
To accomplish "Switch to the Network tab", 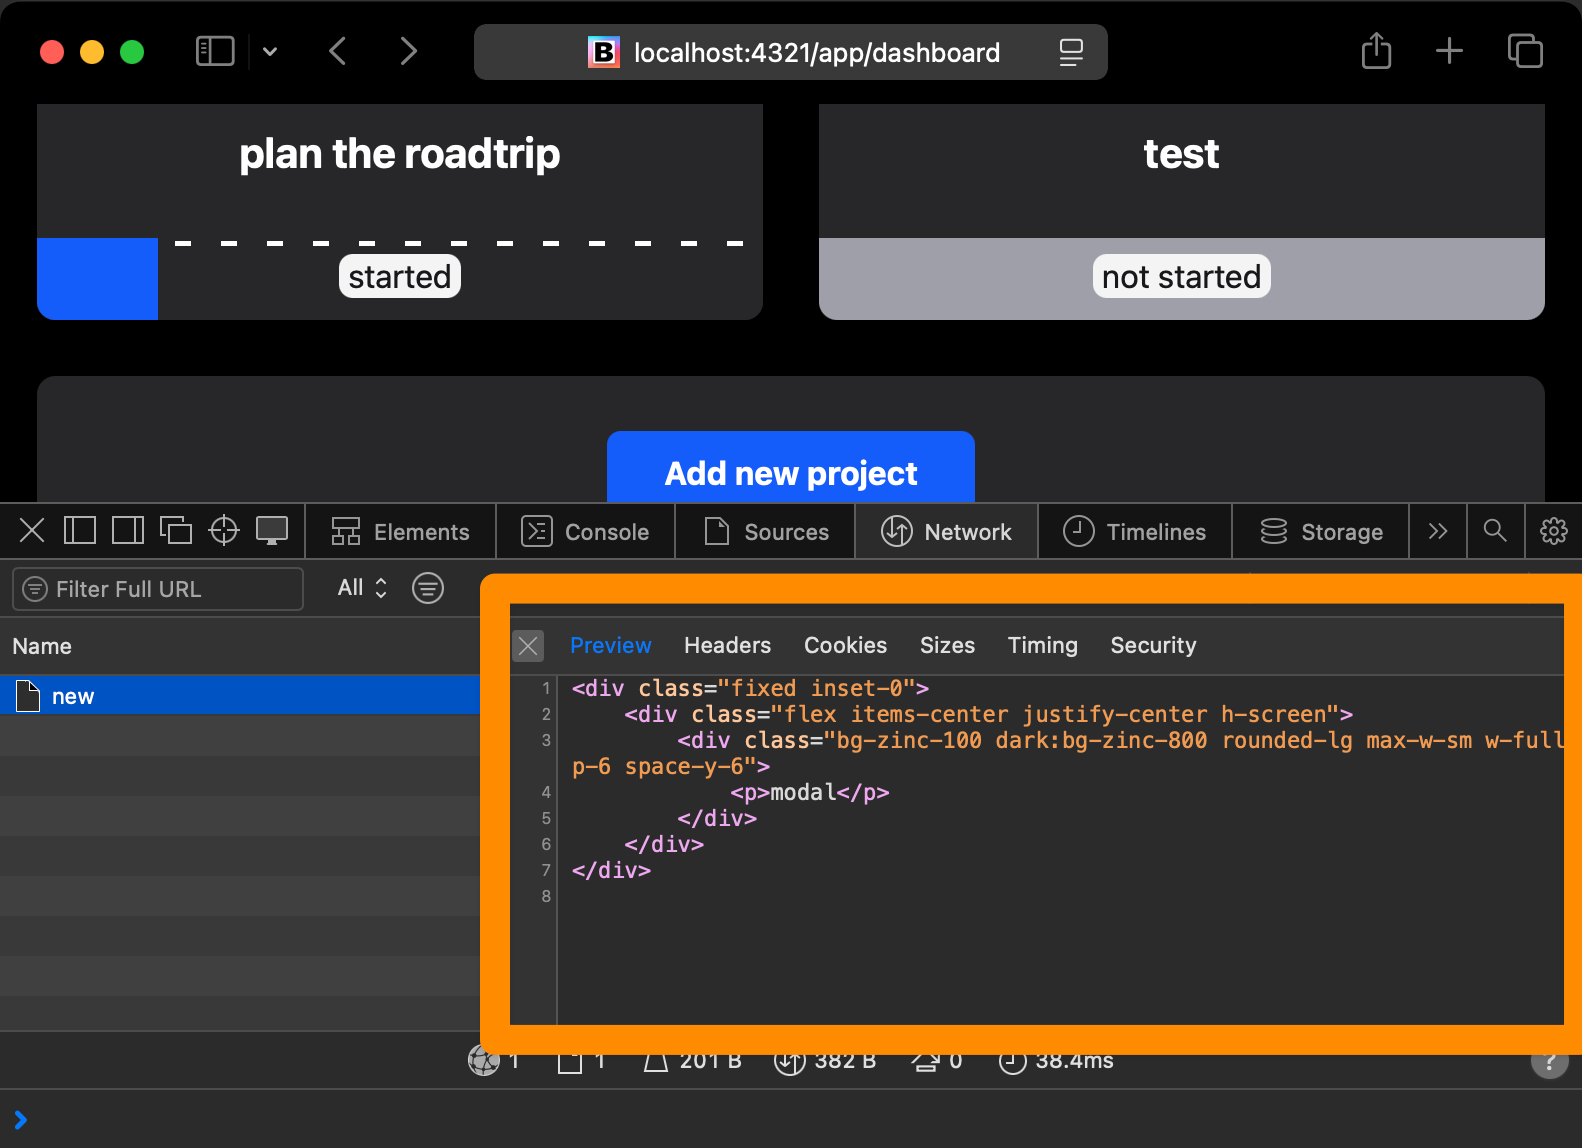I will click(x=947, y=531).
